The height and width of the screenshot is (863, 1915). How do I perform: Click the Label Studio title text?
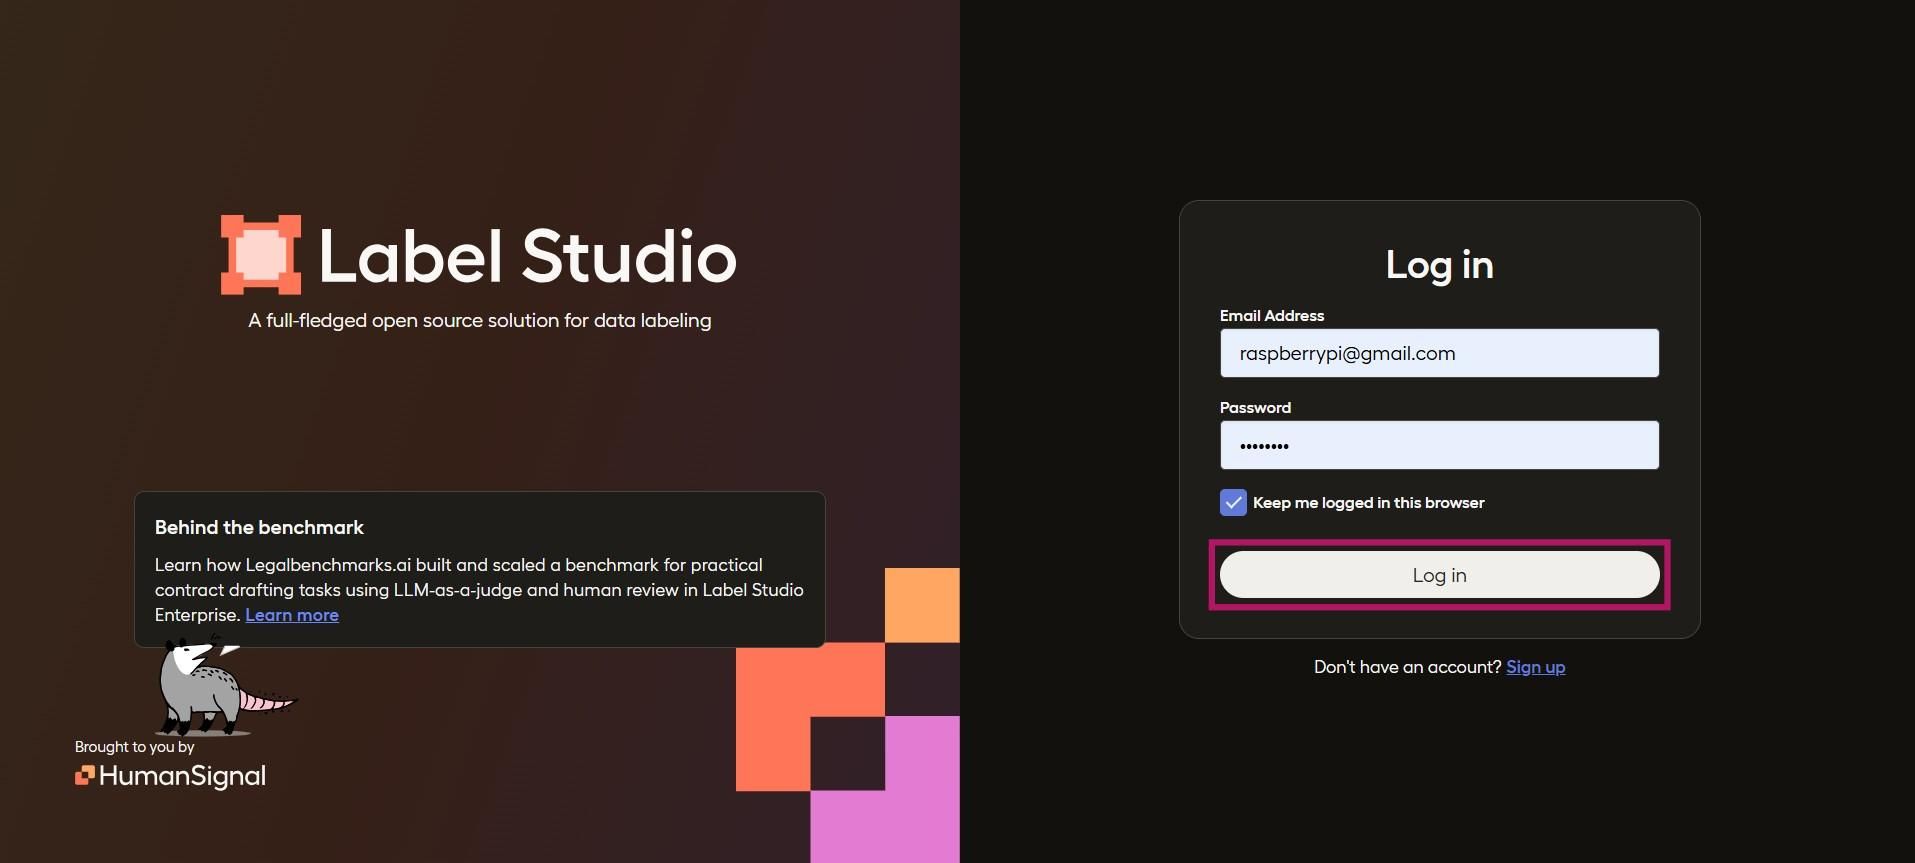point(527,256)
